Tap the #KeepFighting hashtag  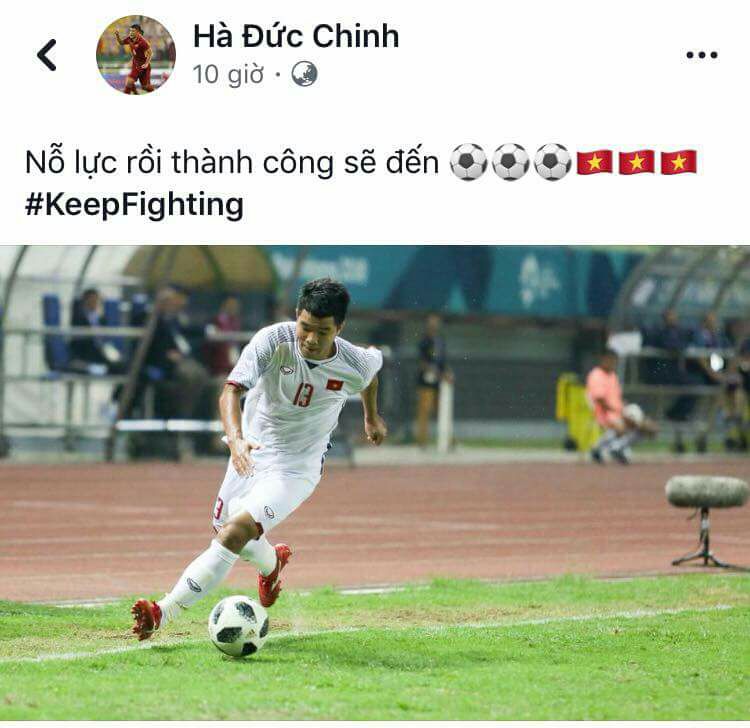(x=134, y=205)
